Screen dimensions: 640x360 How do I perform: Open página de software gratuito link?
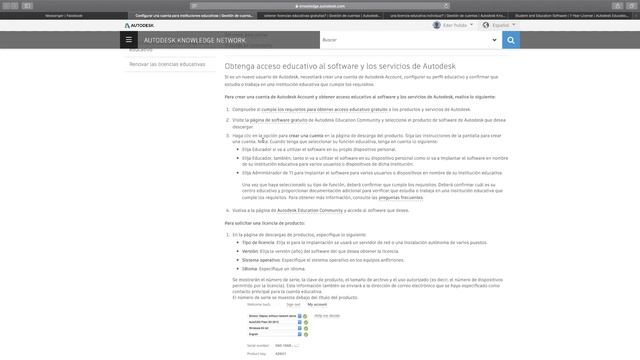tap(278, 120)
